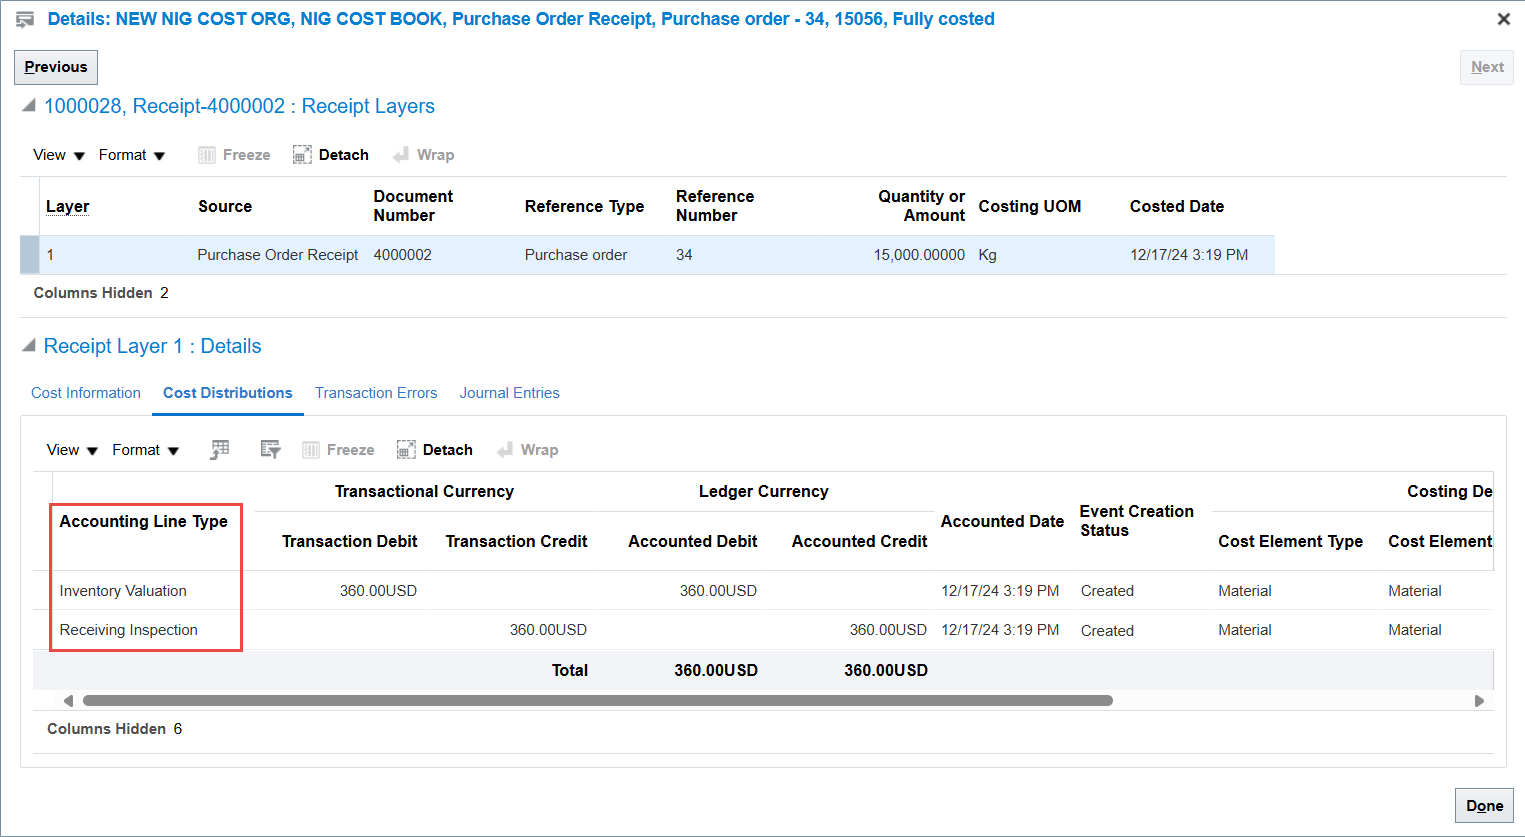Open the Cost Information tab
1525x837 pixels.
(x=85, y=392)
